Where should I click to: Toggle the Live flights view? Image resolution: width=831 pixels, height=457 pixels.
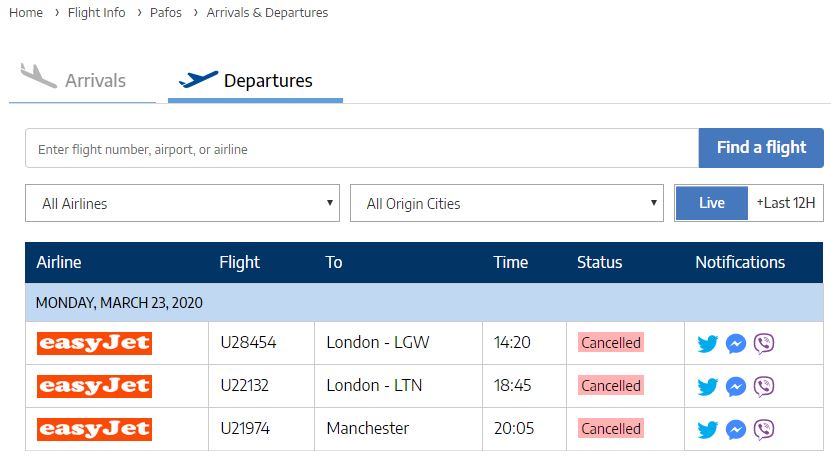[x=712, y=203]
